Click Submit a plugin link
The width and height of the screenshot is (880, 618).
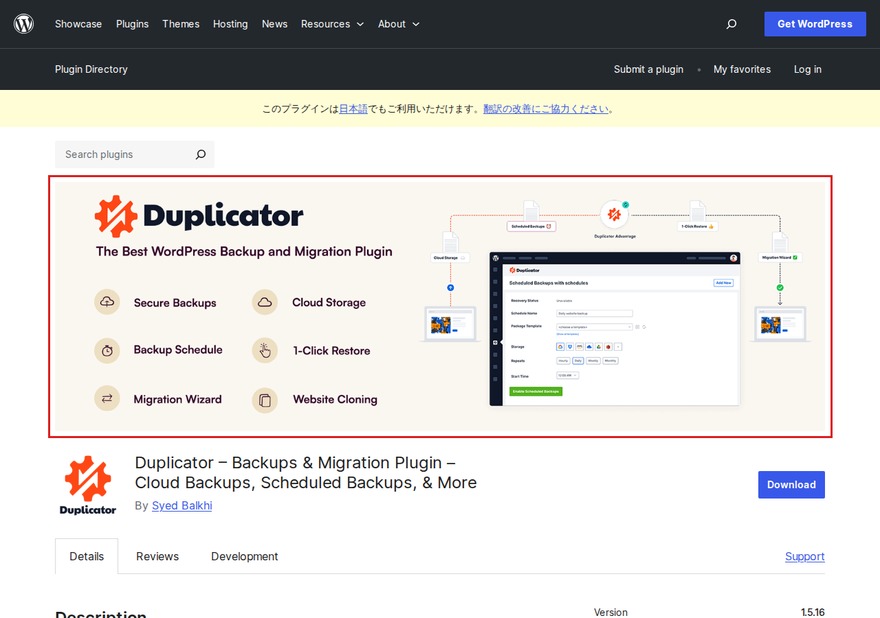[x=648, y=69]
